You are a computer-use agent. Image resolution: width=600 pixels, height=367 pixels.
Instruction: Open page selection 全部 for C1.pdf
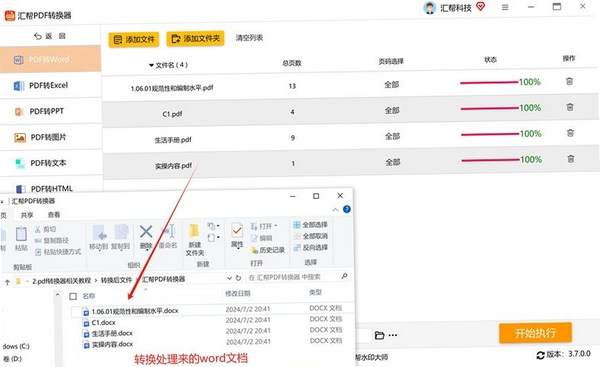click(392, 111)
